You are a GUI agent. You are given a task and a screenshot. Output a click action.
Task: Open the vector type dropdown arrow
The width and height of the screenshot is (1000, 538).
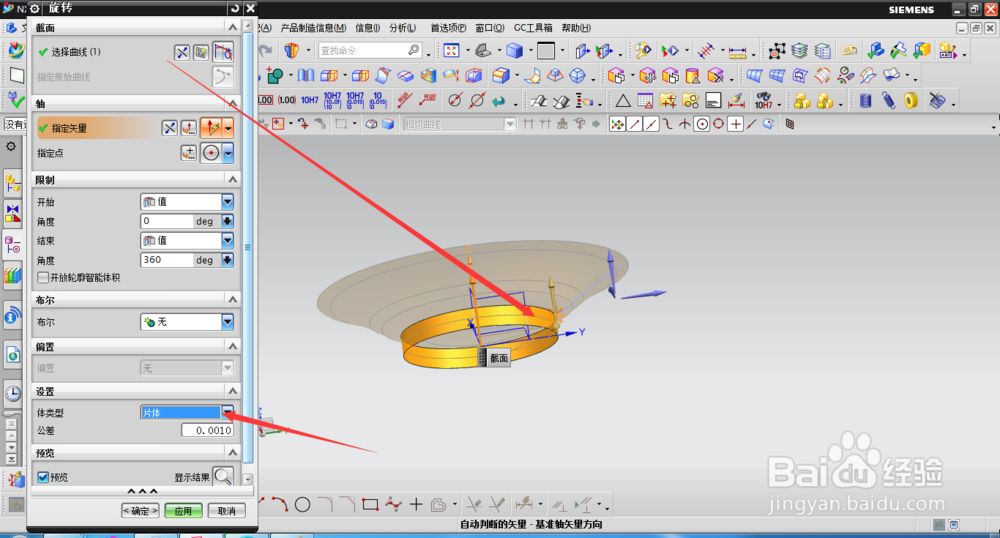228,128
